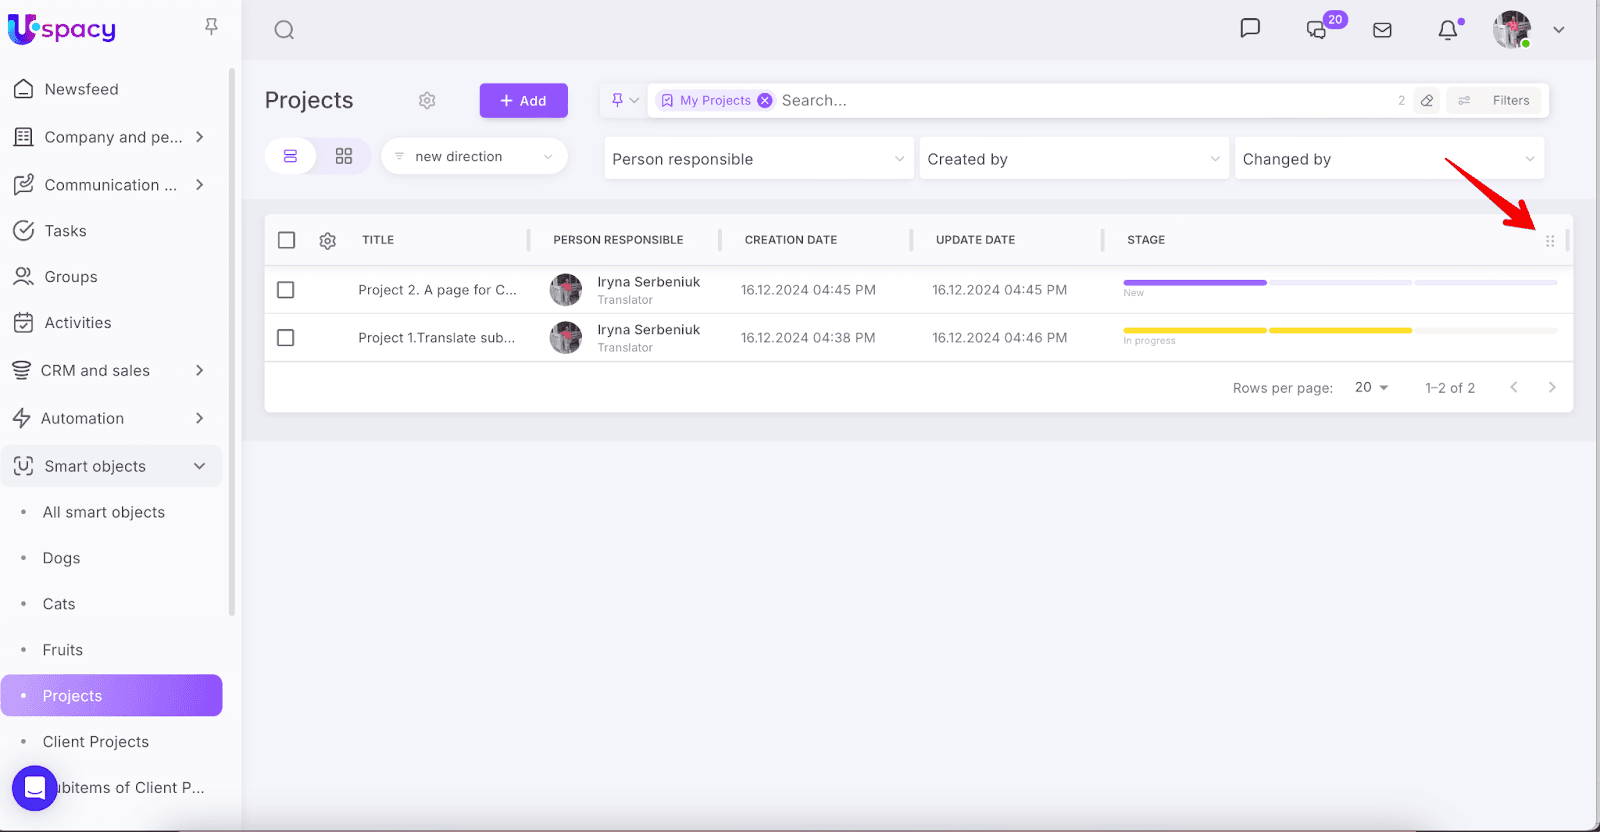This screenshot has width=1600, height=832.
Task: Check the box for Project 1 row
Action: point(286,338)
